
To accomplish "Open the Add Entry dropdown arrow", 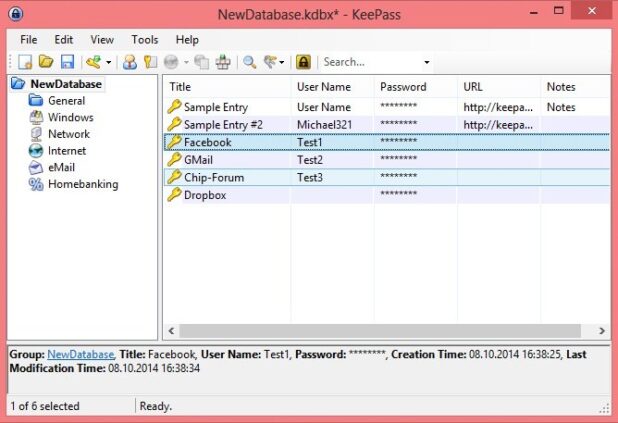I will [108, 62].
